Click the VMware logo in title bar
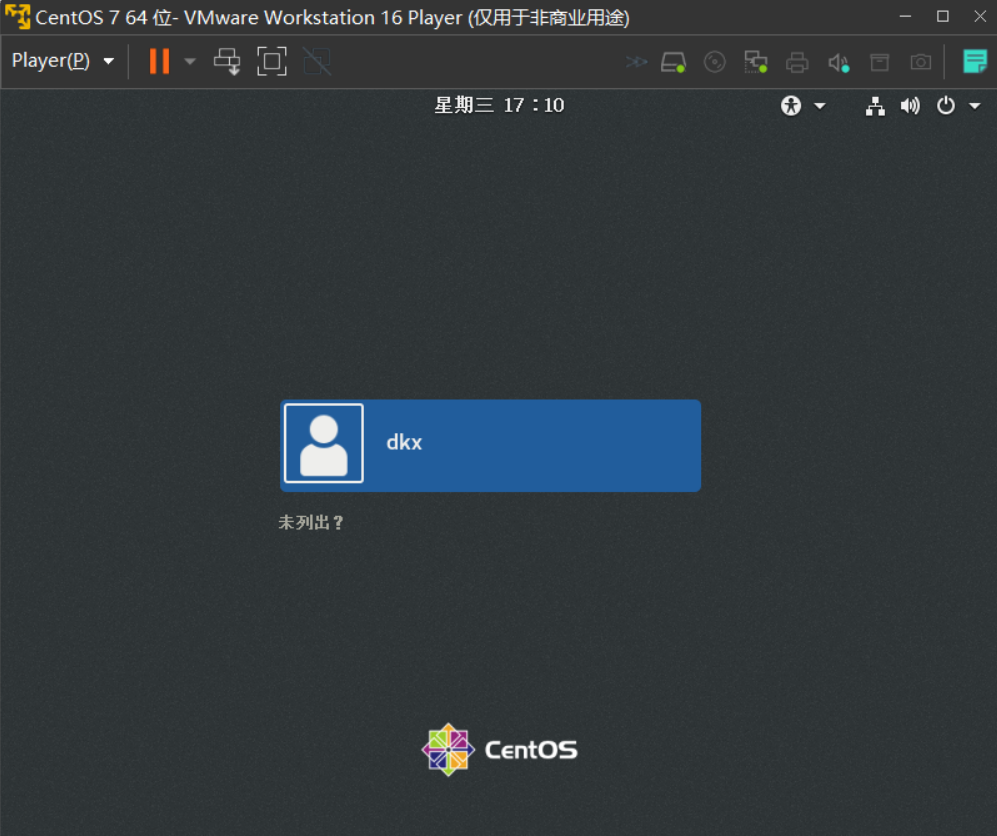 [x=17, y=17]
